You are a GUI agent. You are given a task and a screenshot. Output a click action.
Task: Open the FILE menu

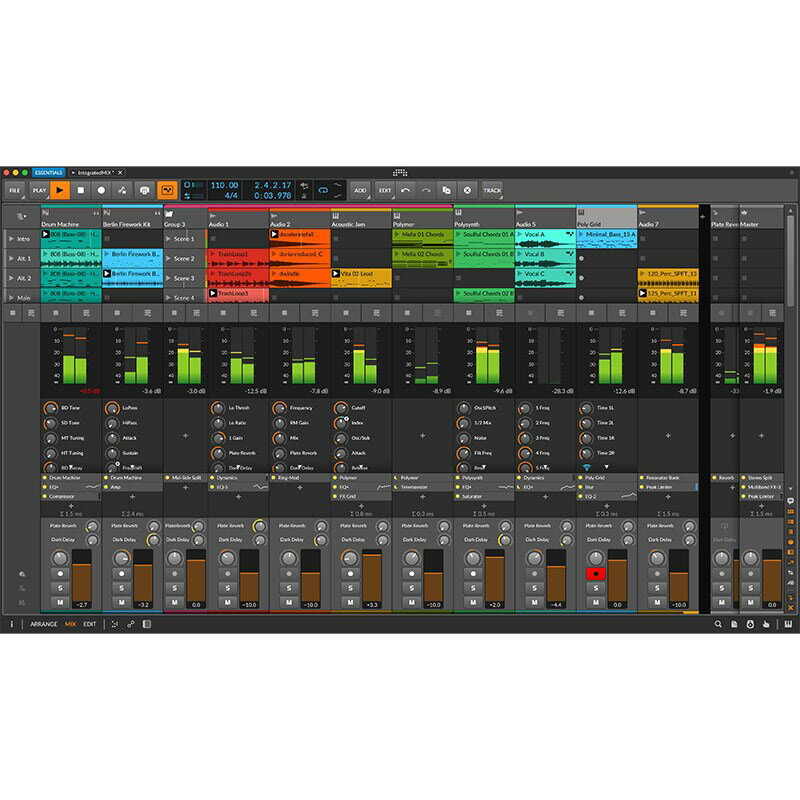[x=15, y=189]
